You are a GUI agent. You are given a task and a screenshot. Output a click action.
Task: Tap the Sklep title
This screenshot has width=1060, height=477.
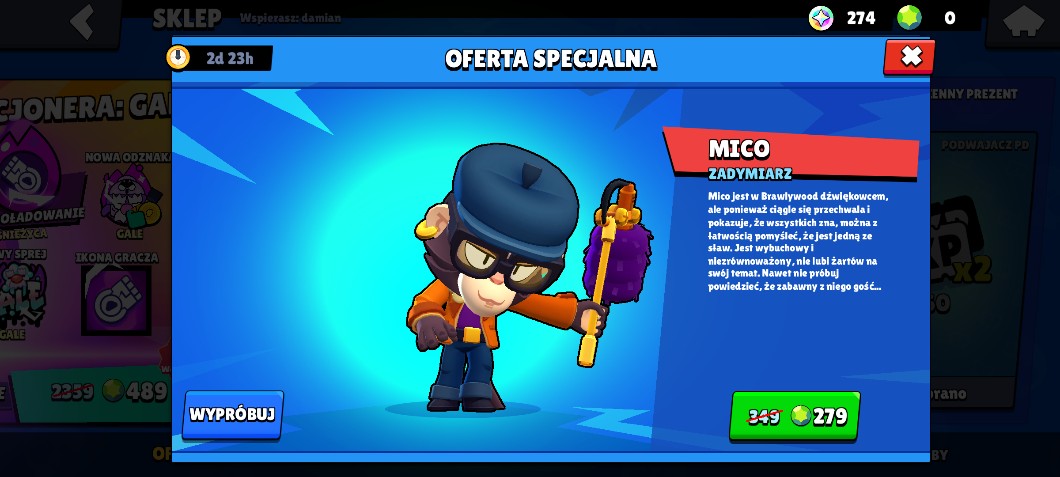point(187,18)
